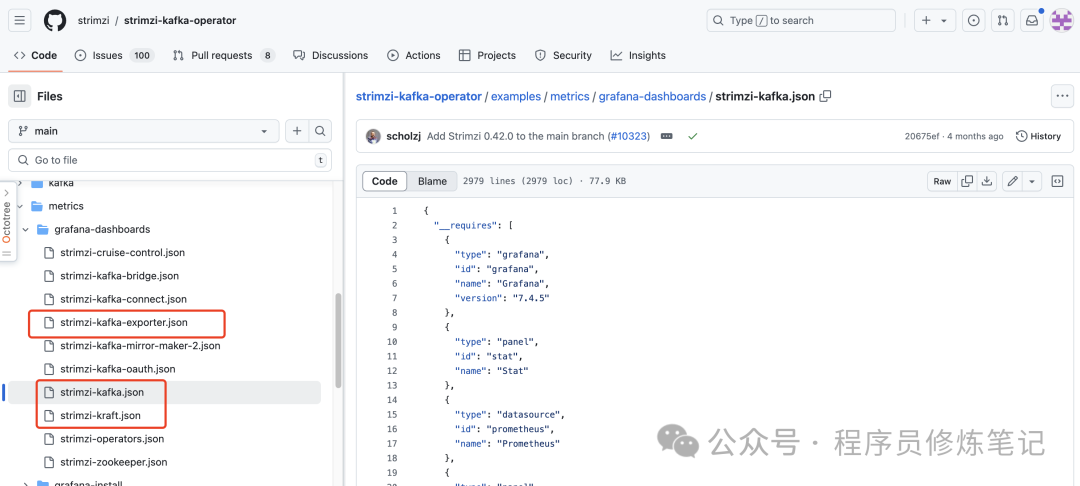Collapse the file tree panel
The image size is (1080, 486).
(x=20, y=96)
